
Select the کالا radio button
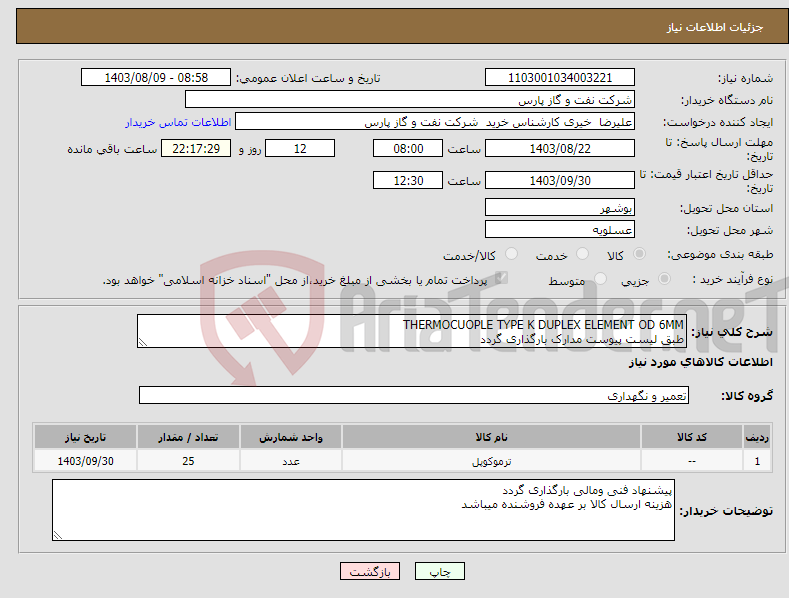[x=639, y=254]
